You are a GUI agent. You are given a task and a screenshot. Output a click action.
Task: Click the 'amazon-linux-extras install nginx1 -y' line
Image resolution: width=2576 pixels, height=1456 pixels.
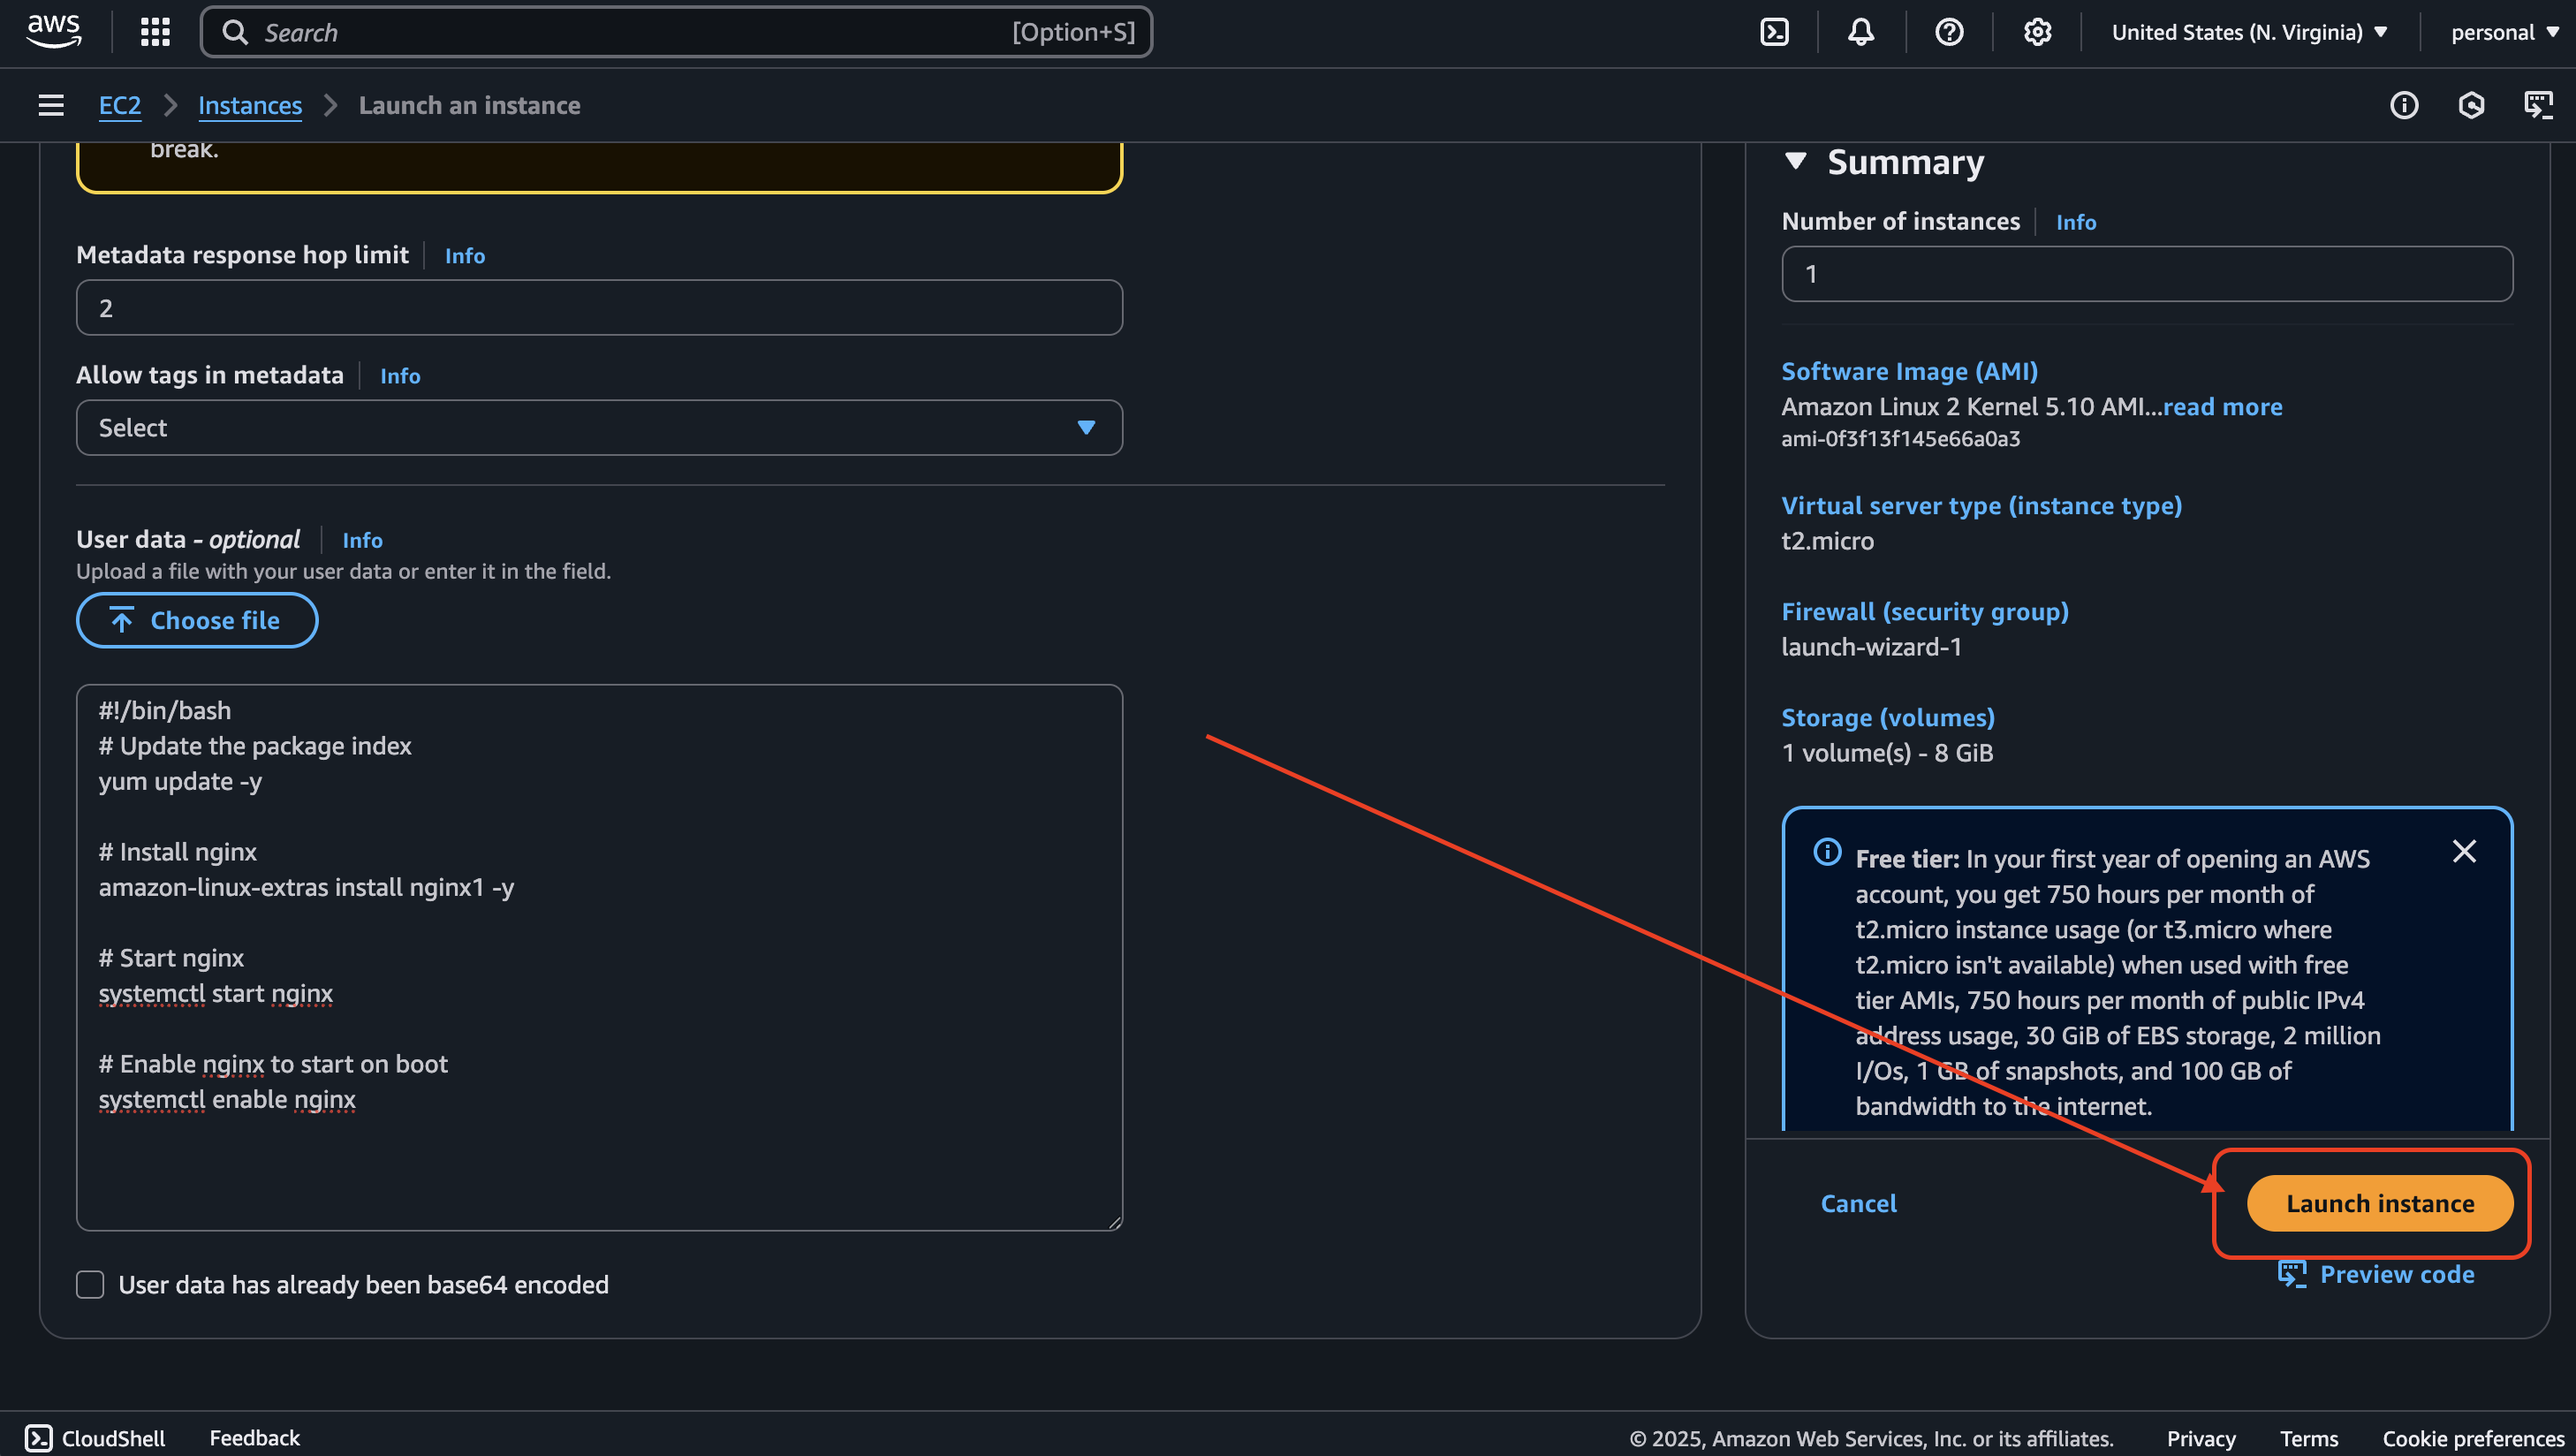(306, 888)
